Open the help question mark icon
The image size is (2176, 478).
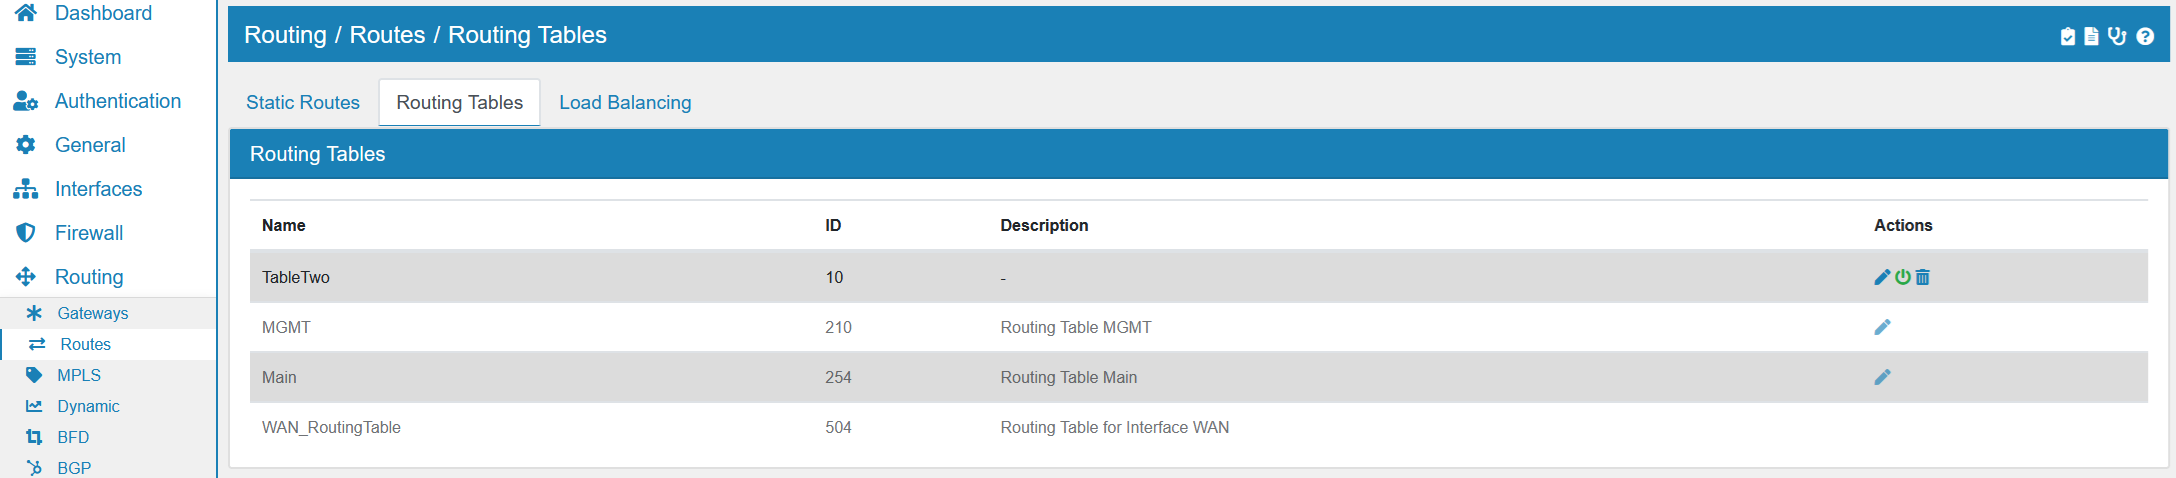2145,36
